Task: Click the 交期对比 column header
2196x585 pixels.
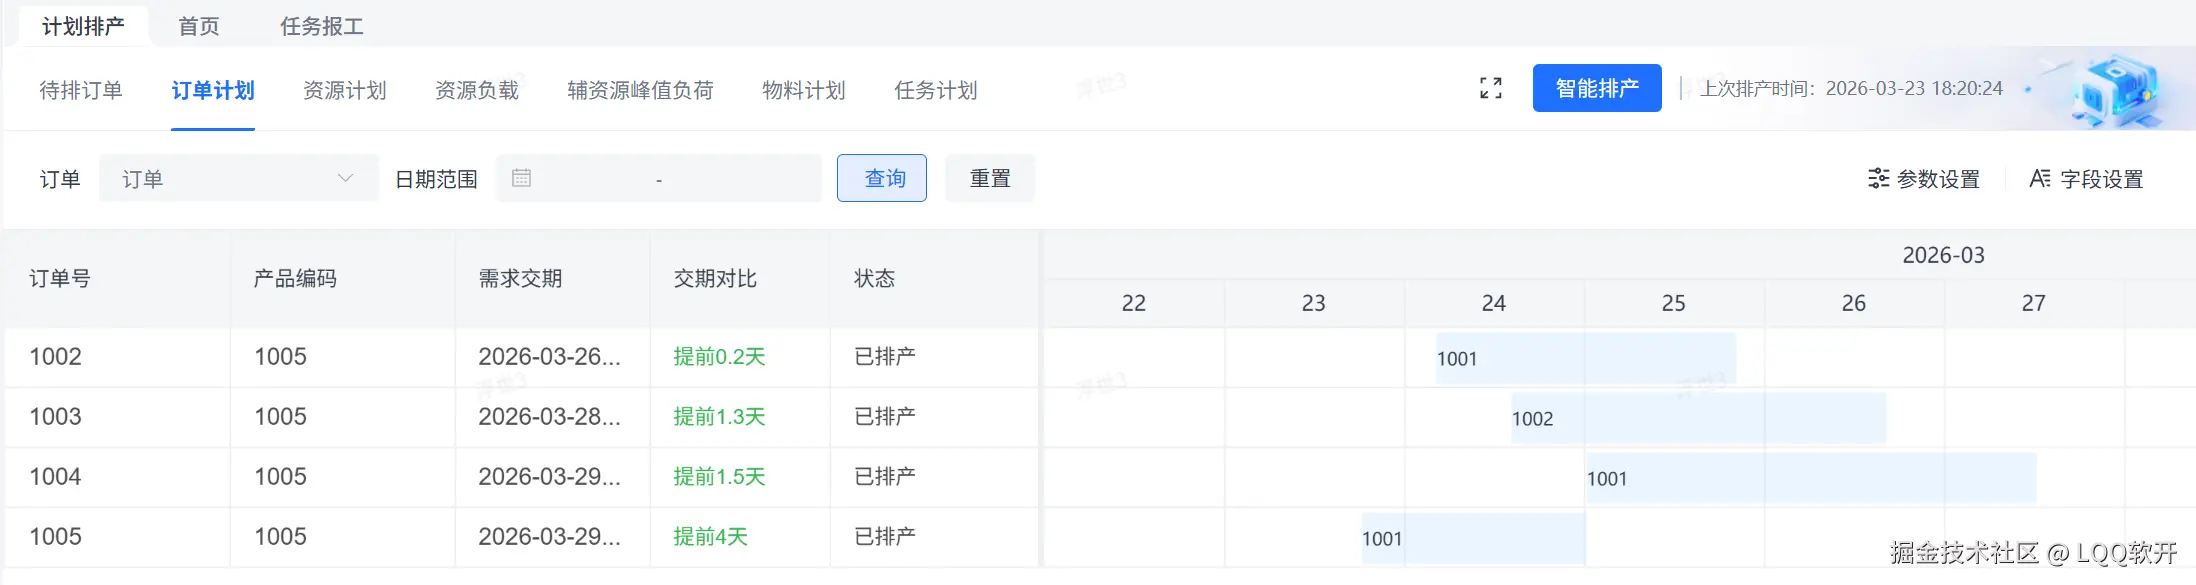Action: coord(715,278)
